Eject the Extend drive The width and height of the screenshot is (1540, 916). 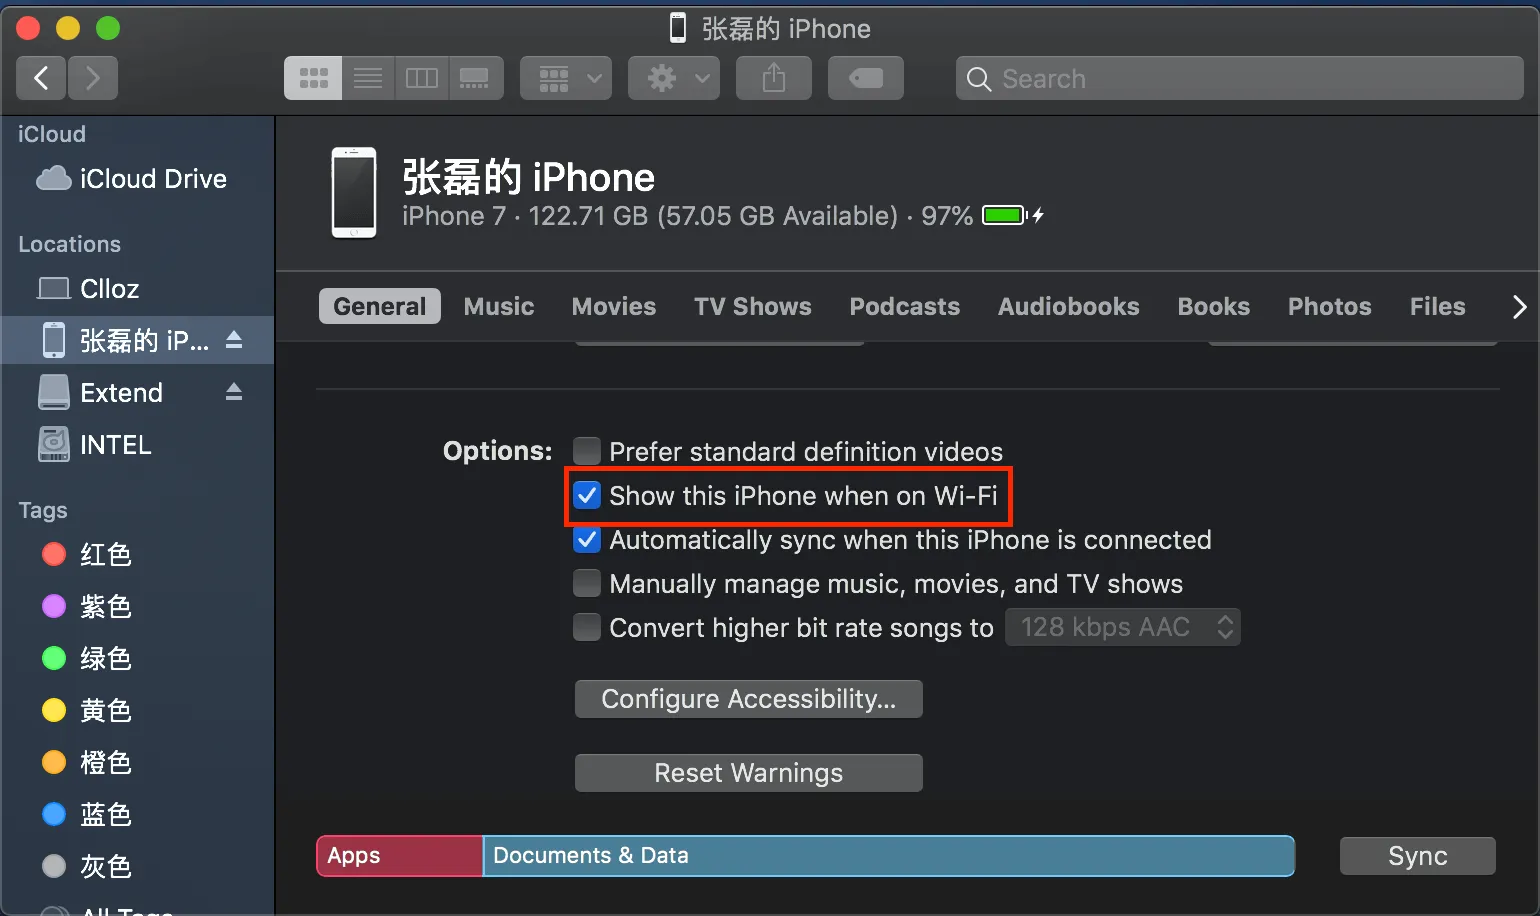(x=234, y=392)
